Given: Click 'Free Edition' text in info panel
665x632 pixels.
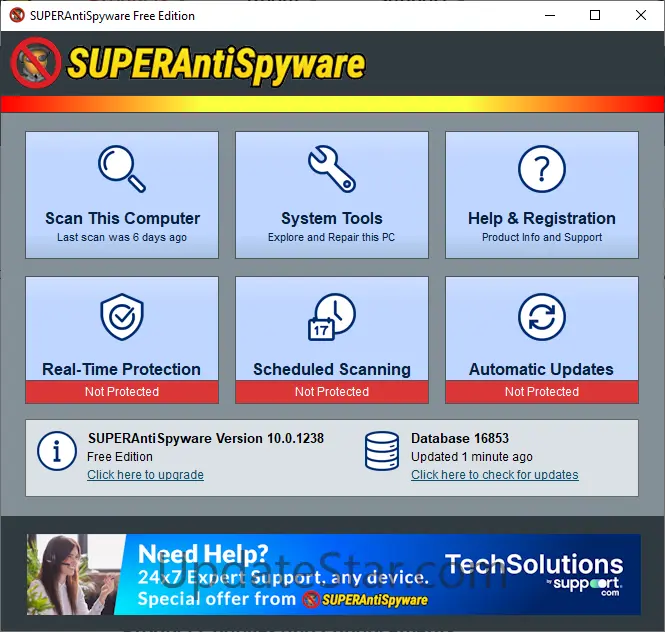Looking at the screenshot, I should (120, 456).
